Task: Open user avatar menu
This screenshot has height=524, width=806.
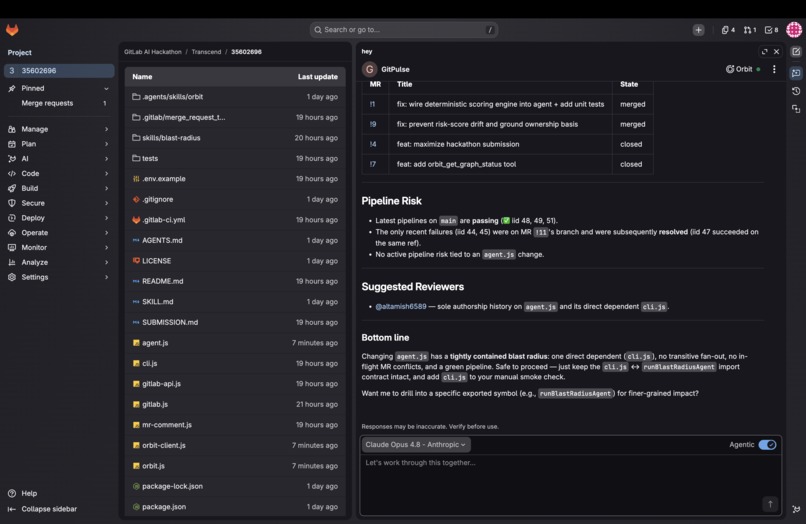Action: pyautogui.click(x=794, y=29)
